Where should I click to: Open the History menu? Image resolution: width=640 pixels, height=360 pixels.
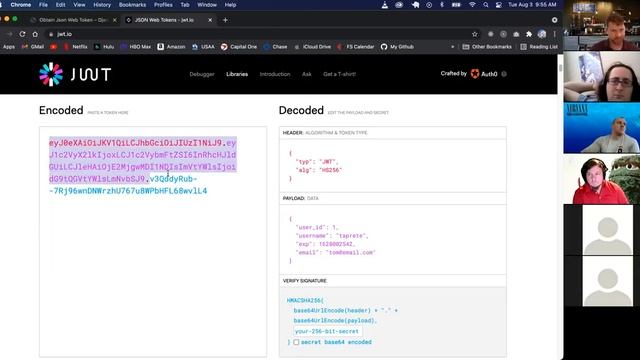pos(102,5)
